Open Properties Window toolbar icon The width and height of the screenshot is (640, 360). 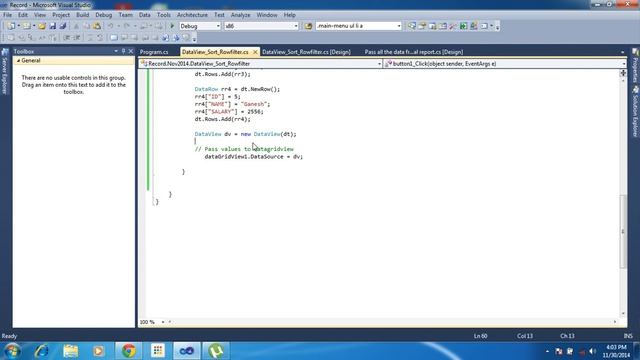(x=422, y=26)
